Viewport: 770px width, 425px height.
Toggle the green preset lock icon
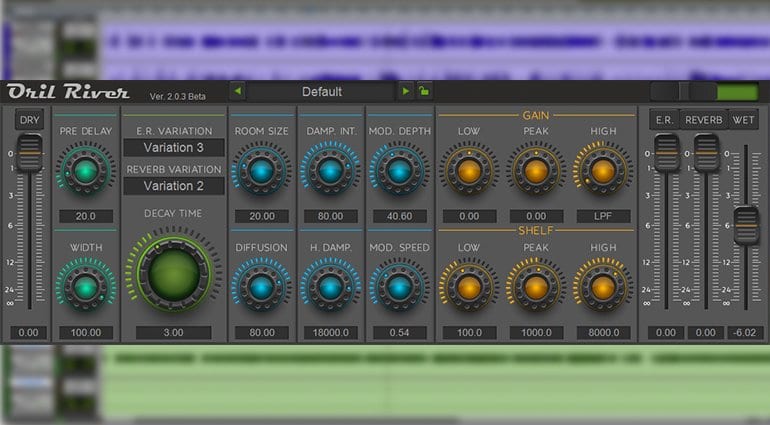[424, 91]
